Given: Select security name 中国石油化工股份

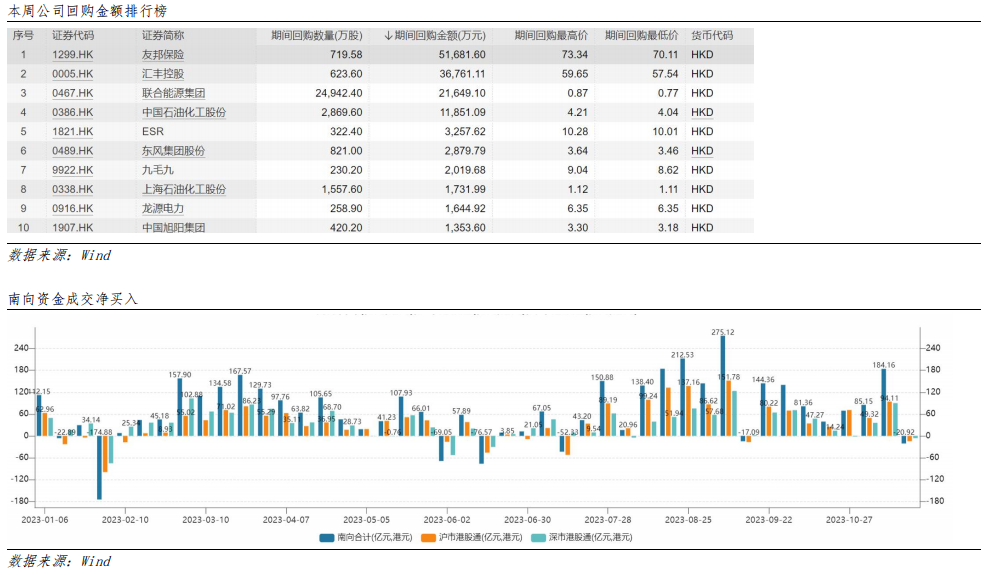Looking at the screenshot, I should tap(184, 113).
